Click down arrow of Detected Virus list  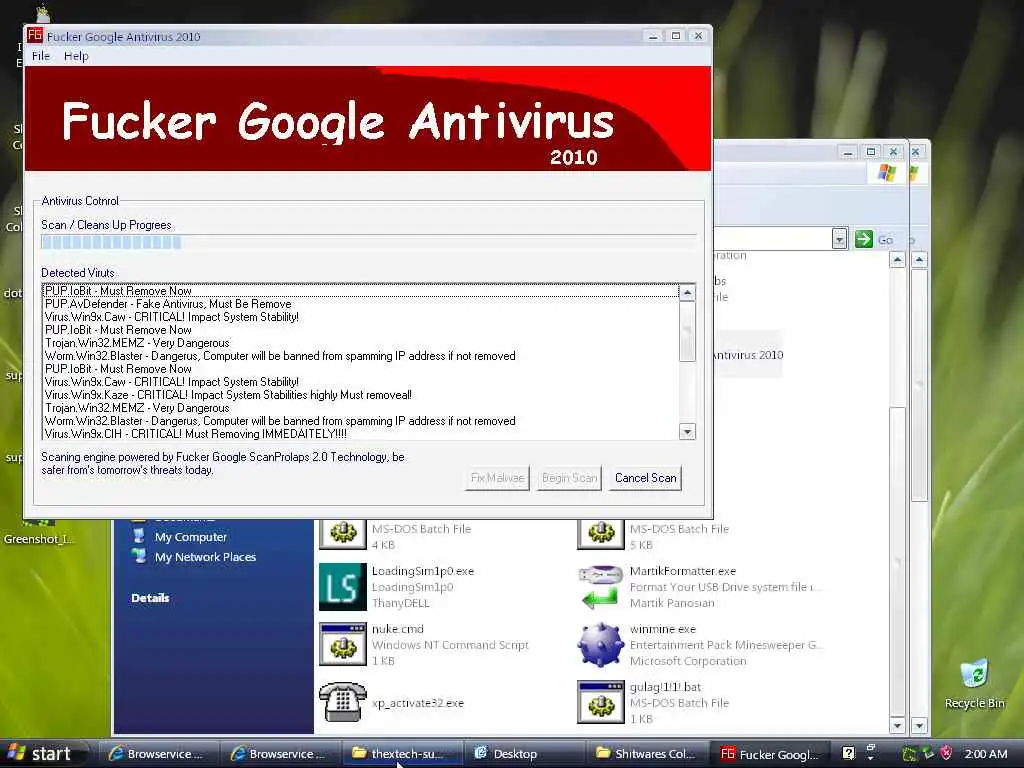687,432
